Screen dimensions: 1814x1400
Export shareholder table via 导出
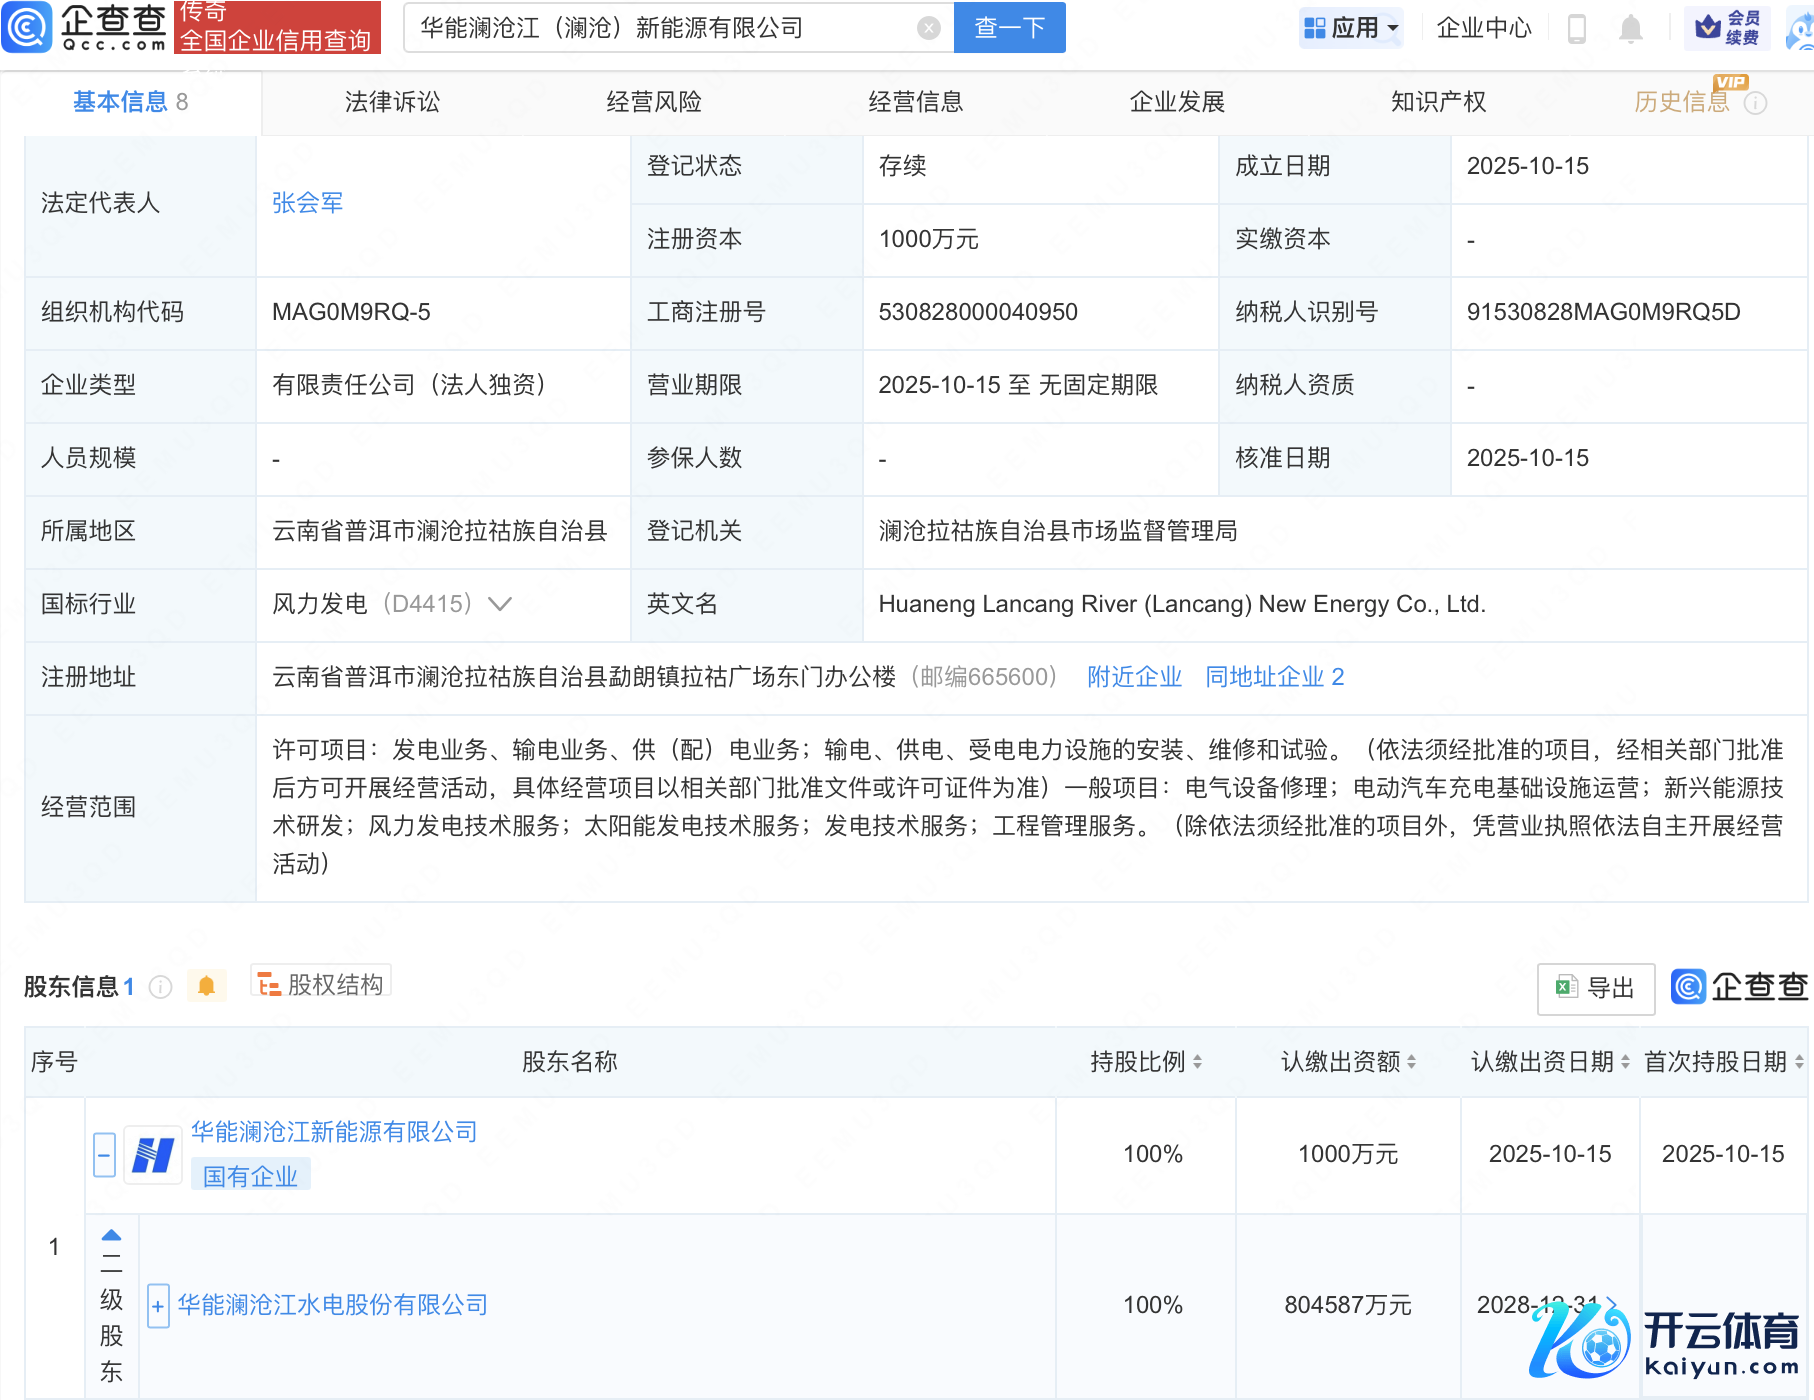pyautogui.click(x=1595, y=988)
